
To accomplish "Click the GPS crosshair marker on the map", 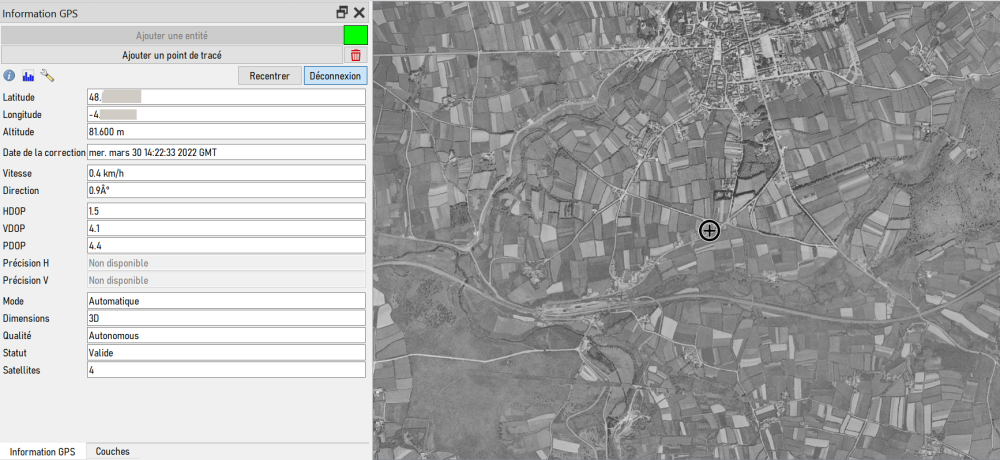I will click(709, 231).
